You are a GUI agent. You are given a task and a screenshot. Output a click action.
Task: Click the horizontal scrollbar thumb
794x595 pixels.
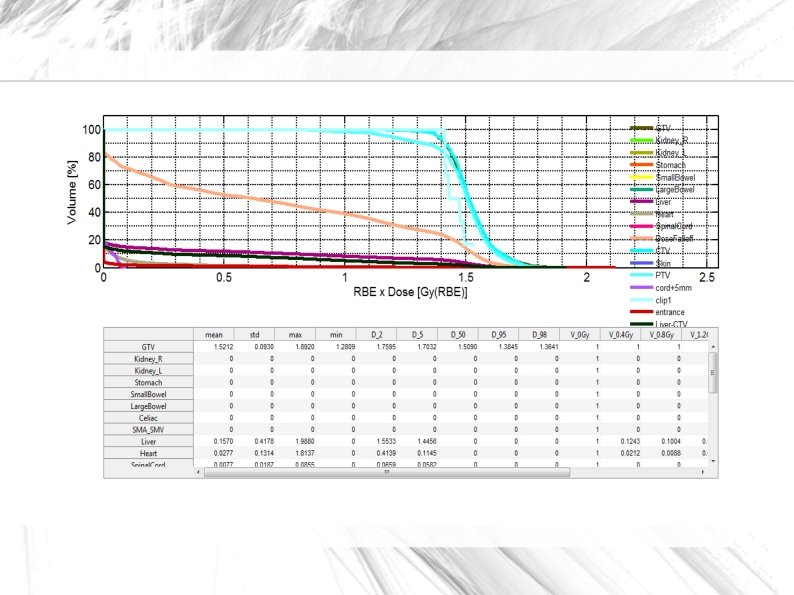(x=387, y=472)
